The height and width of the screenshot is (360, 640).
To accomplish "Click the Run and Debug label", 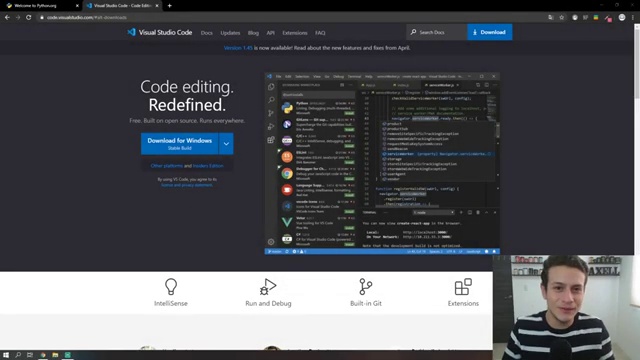I will point(268,303).
